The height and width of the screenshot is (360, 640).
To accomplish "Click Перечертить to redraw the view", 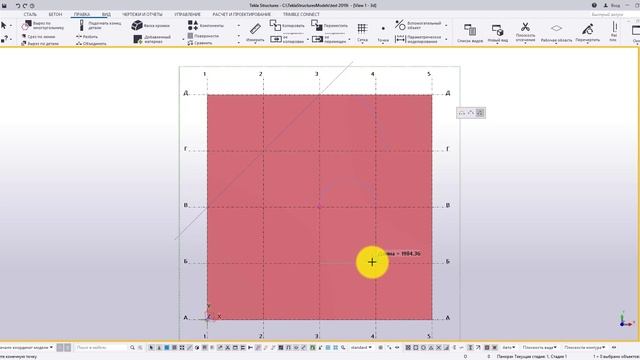I will 588,33.
